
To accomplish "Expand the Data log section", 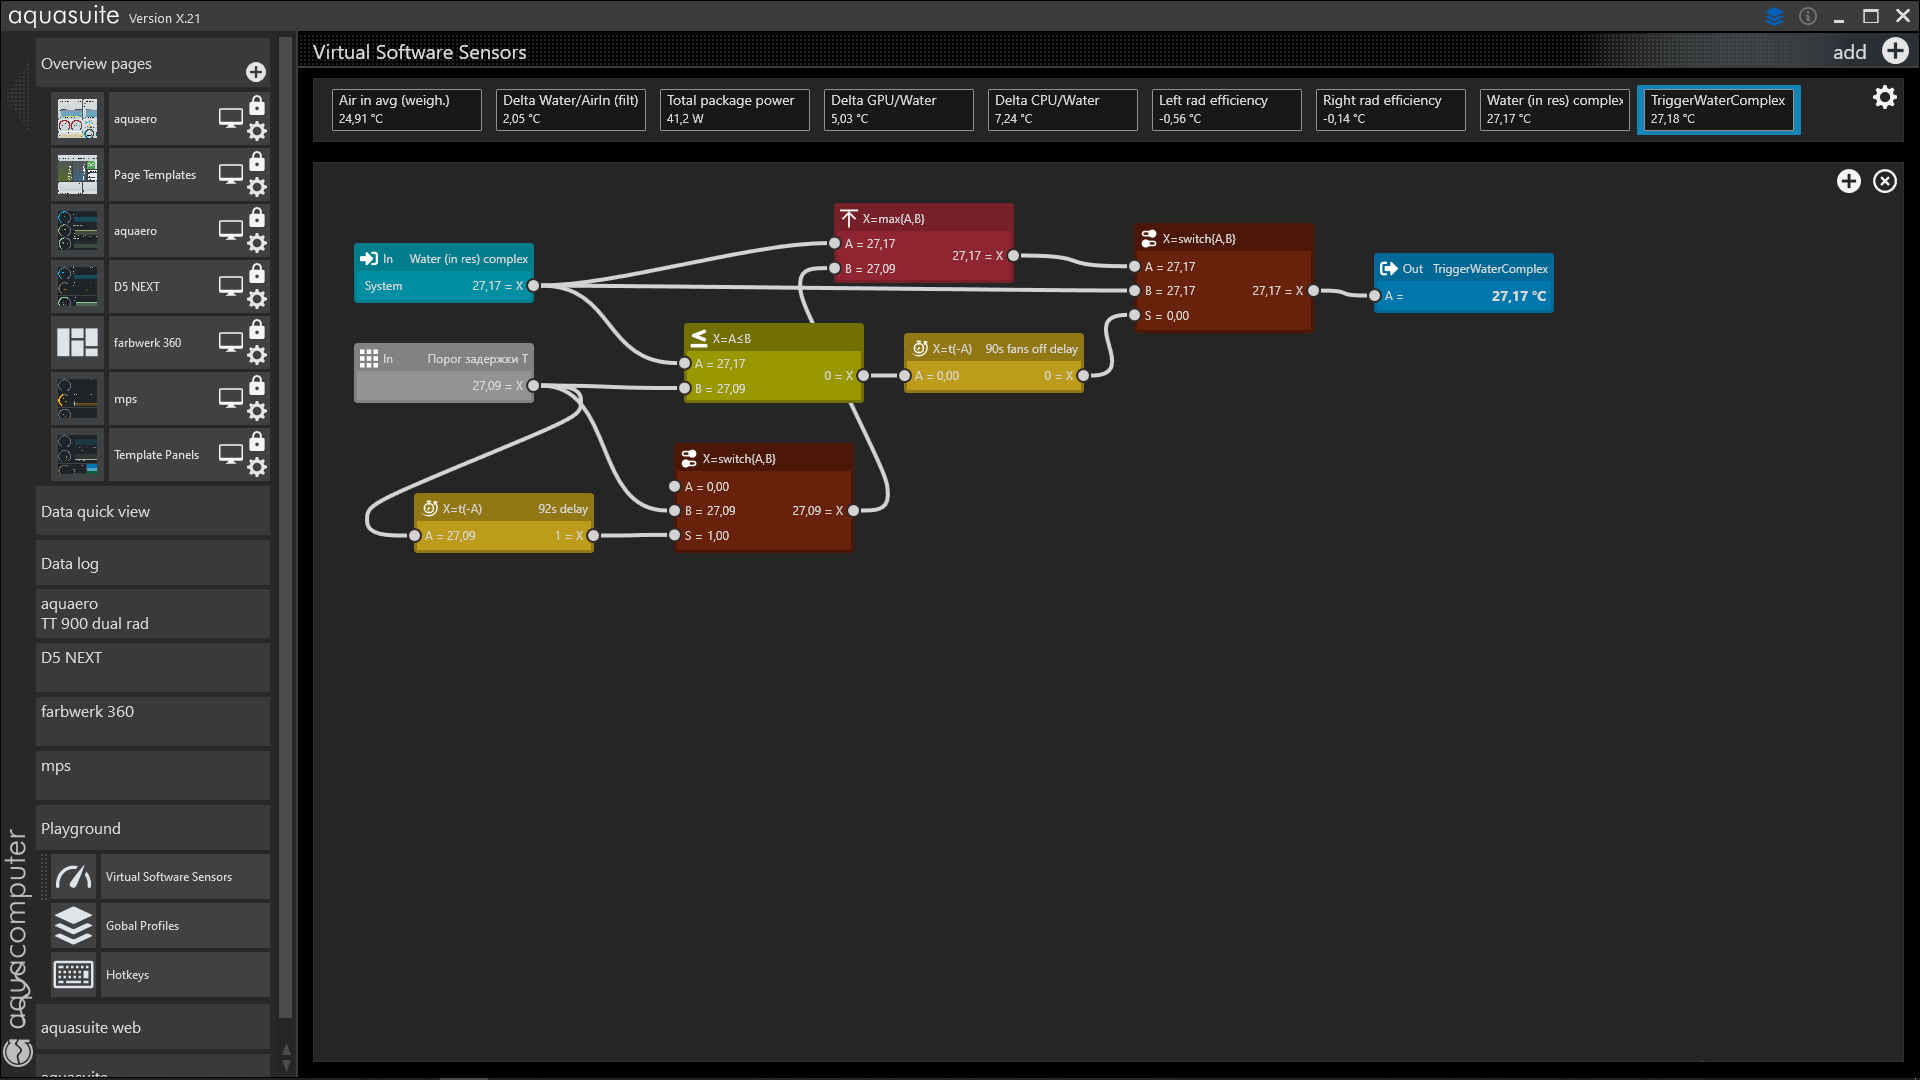I will 152,564.
